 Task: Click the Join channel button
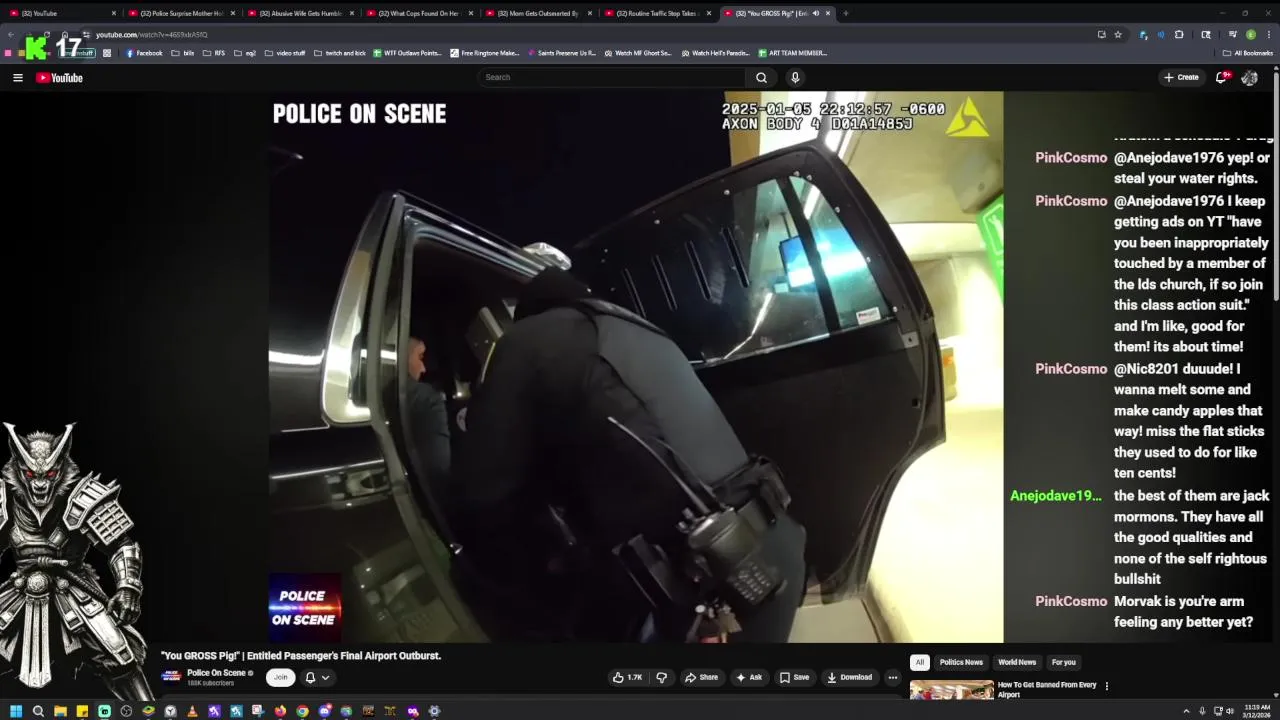tap(281, 677)
